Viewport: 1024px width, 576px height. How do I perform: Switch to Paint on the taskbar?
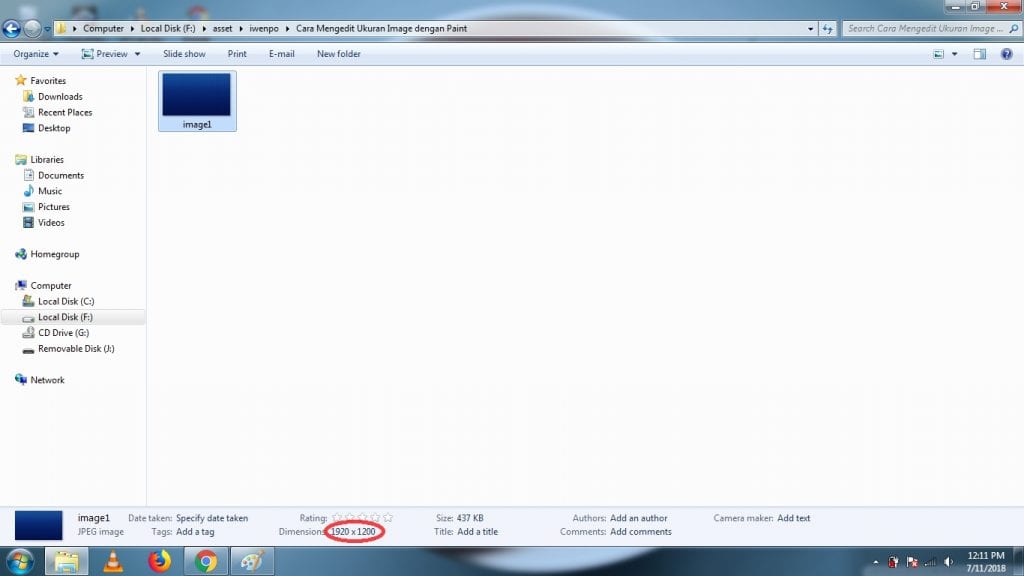252,562
